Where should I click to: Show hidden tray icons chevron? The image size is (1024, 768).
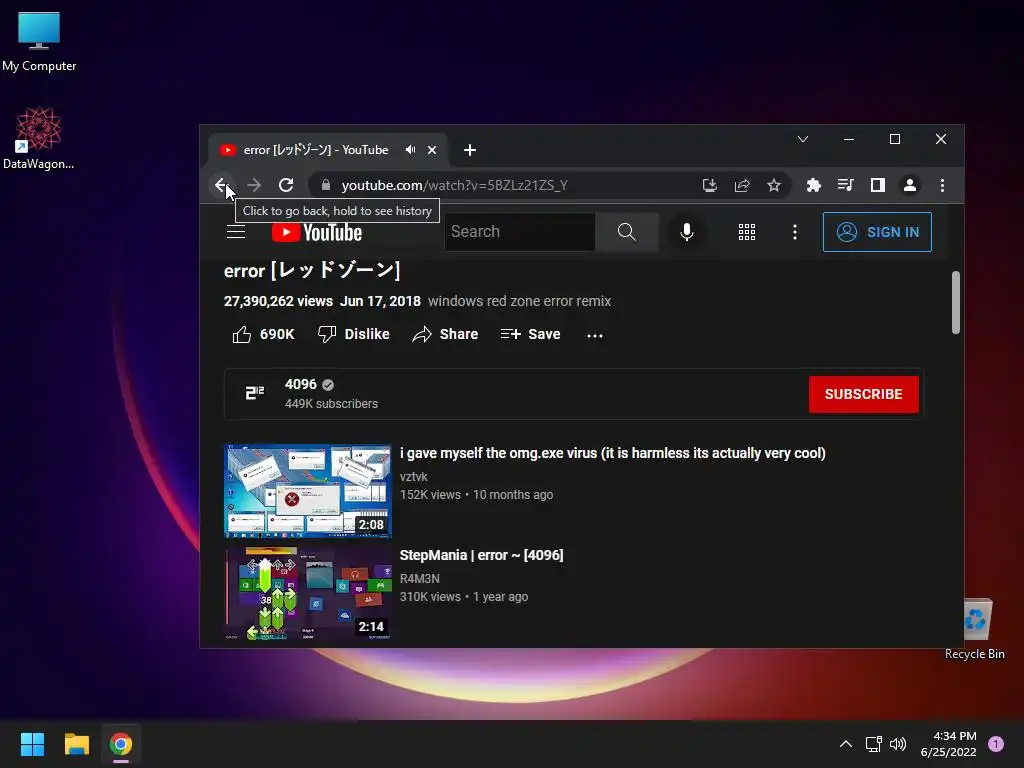tap(845, 744)
